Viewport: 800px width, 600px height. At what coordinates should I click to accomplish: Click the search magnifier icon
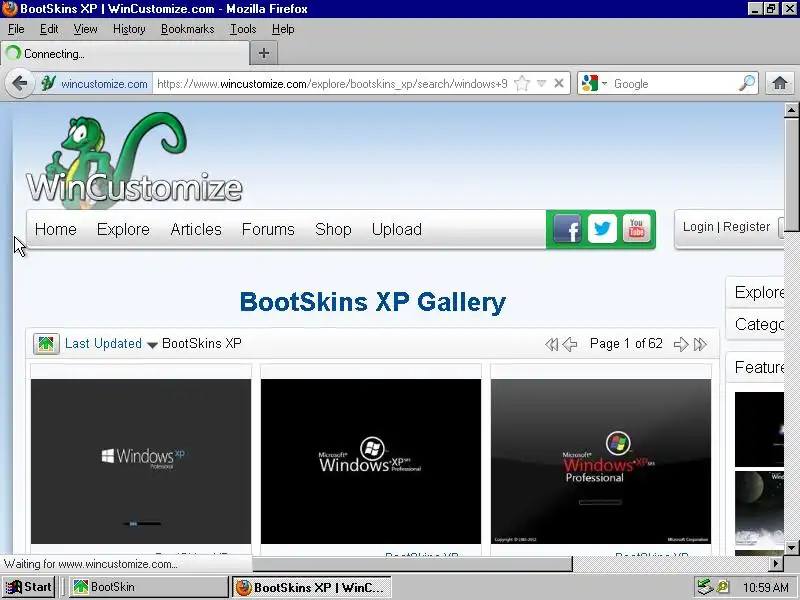tap(747, 83)
